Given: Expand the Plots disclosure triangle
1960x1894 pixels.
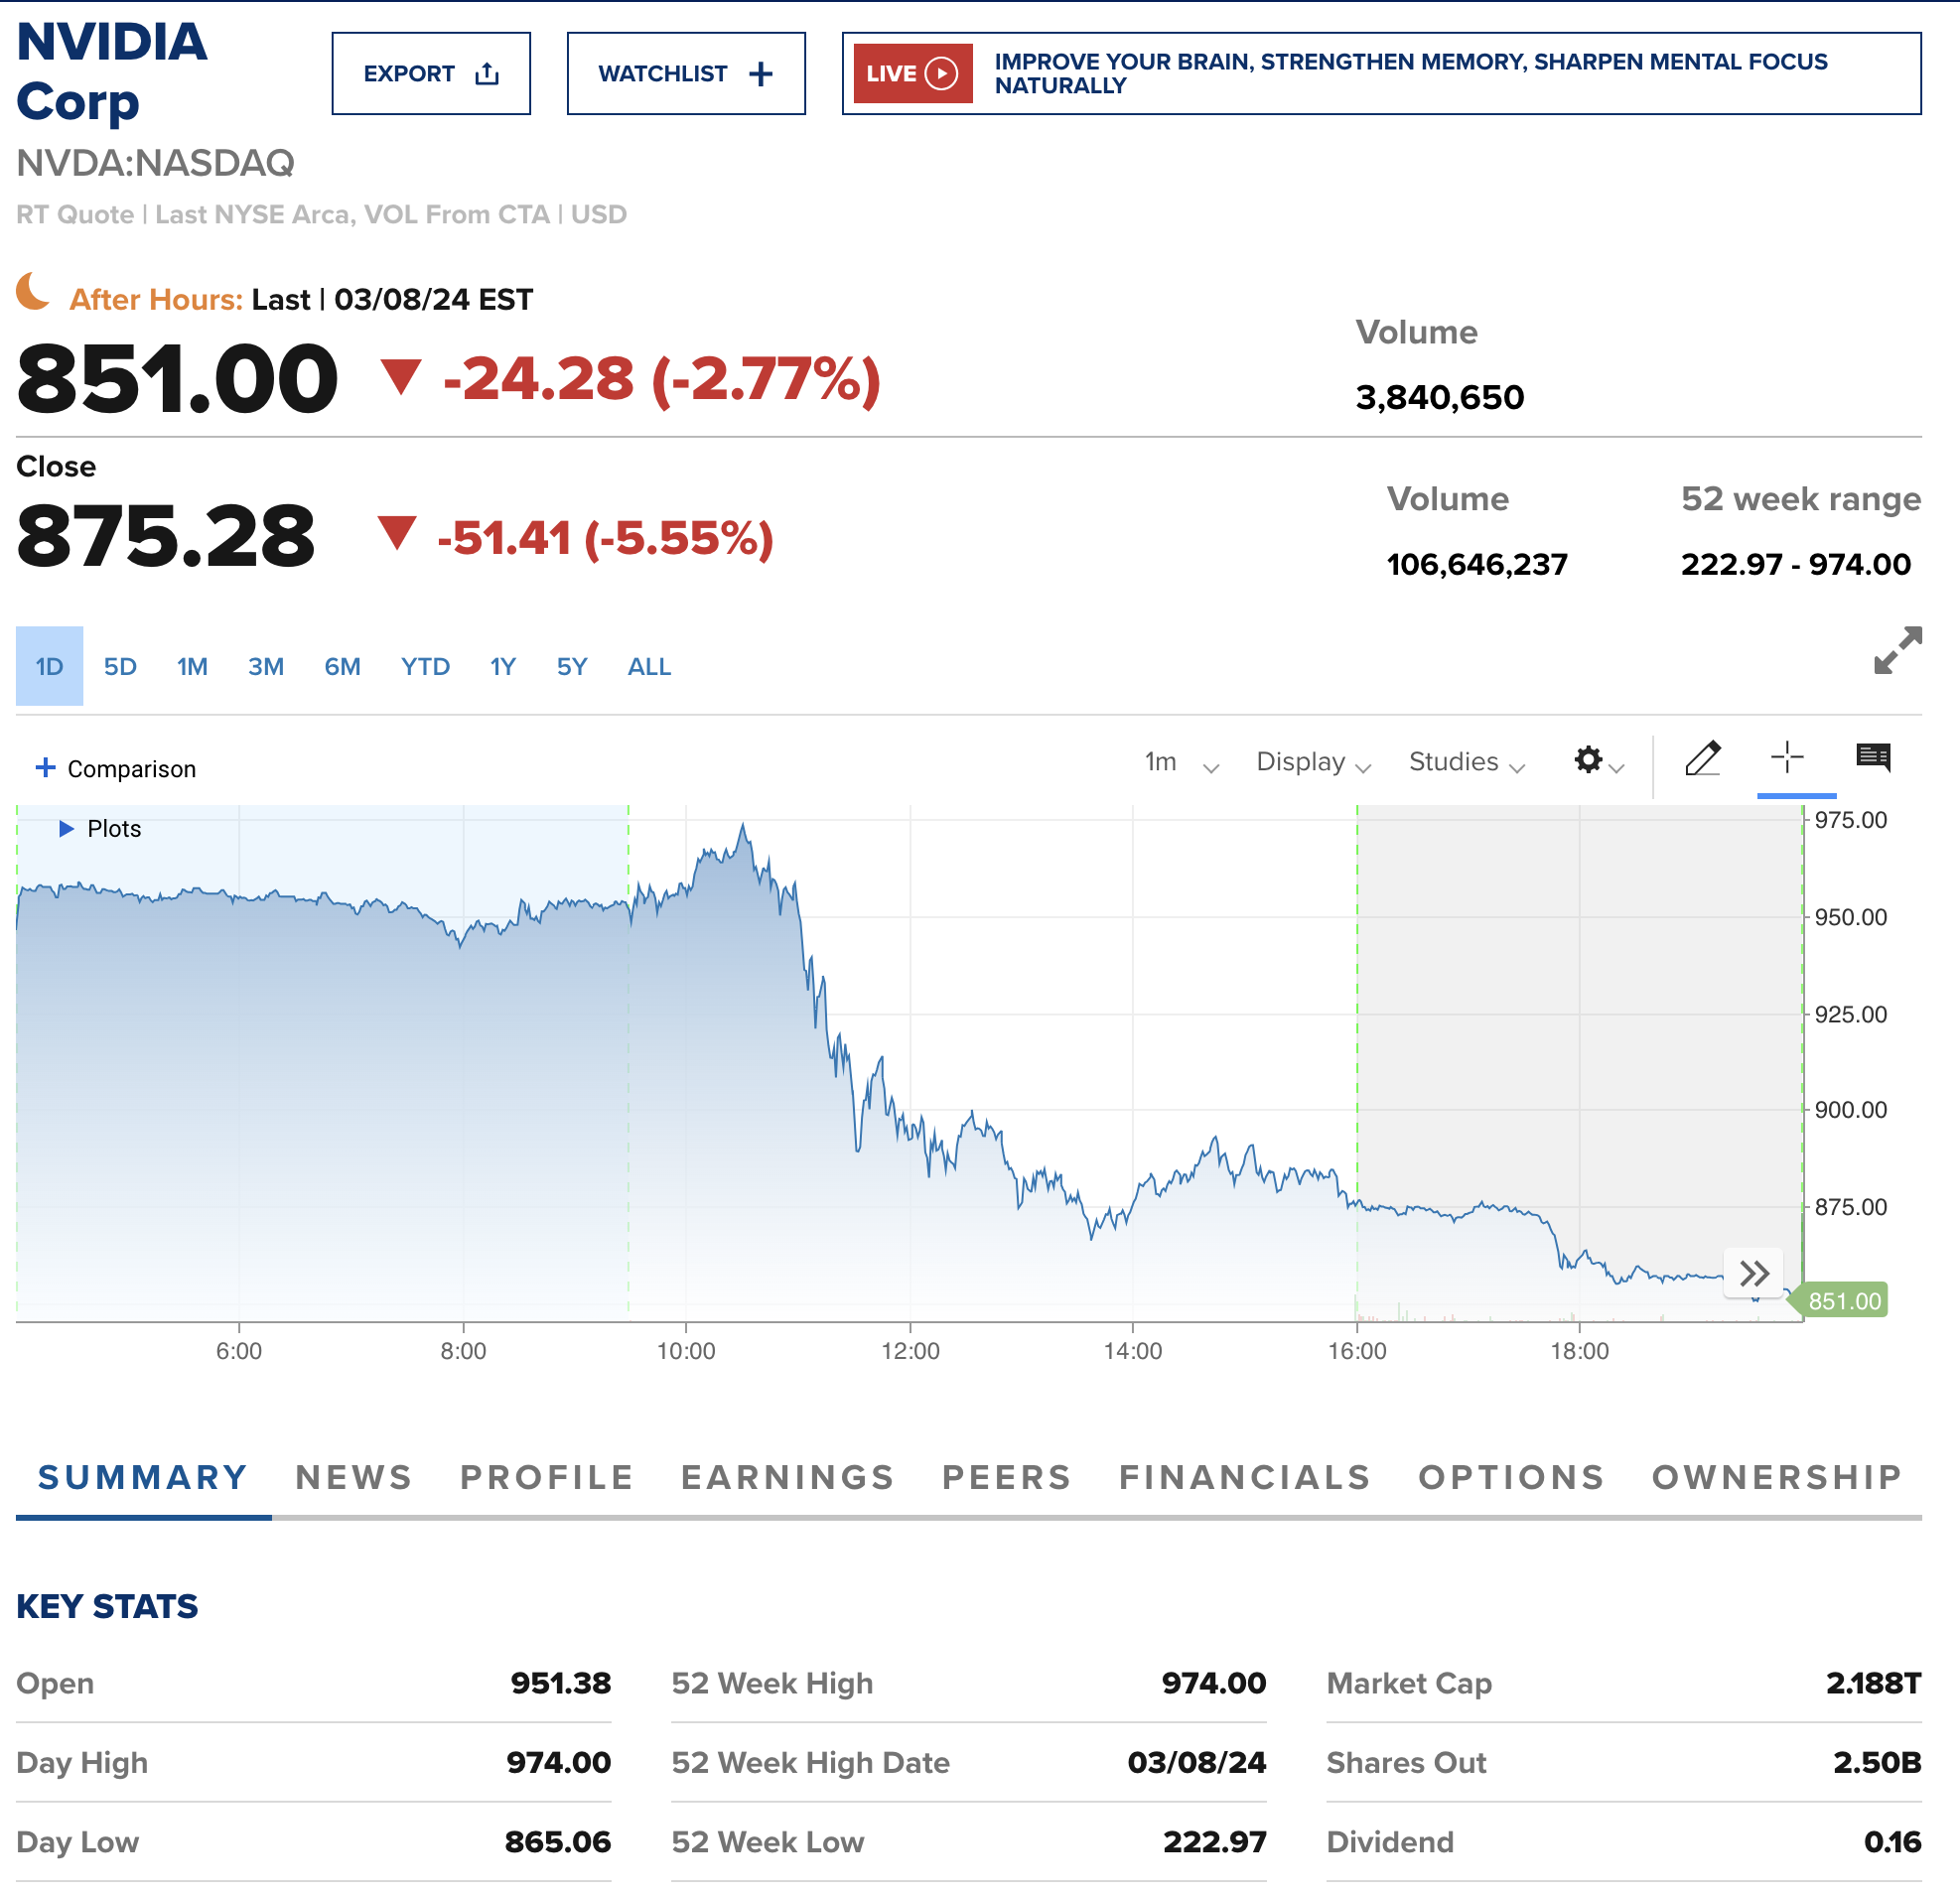Looking at the screenshot, I should pos(66,829).
